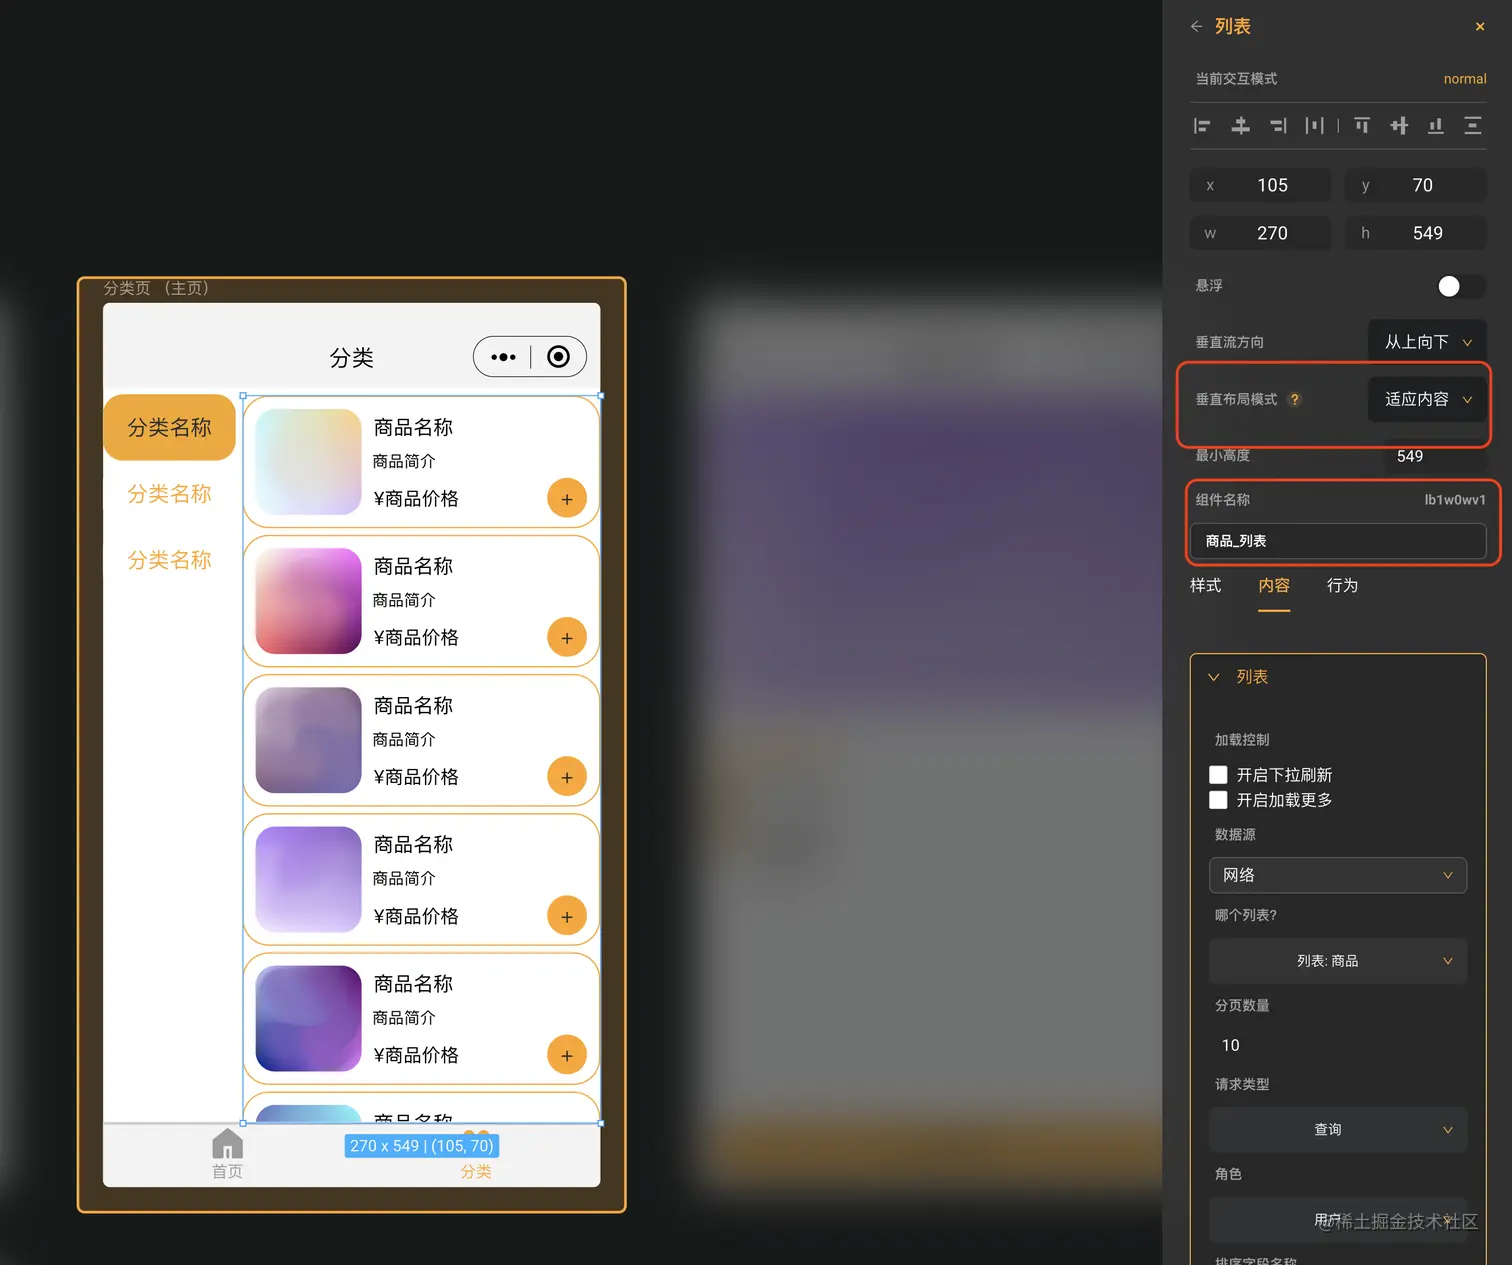
Task: Enable 开启下拉刷新 checkbox
Action: pyautogui.click(x=1218, y=775)
